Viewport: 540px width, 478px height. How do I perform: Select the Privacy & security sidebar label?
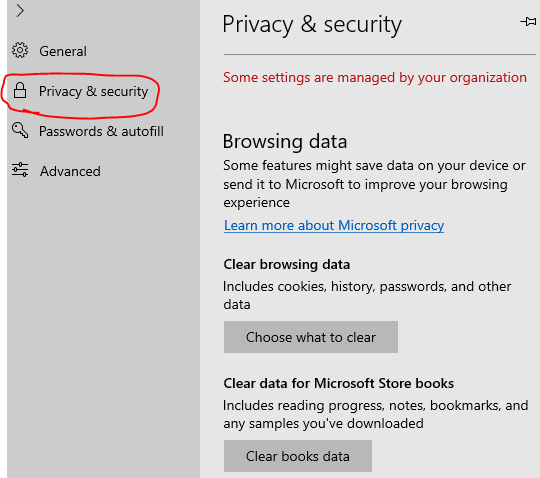click(93, 91)
